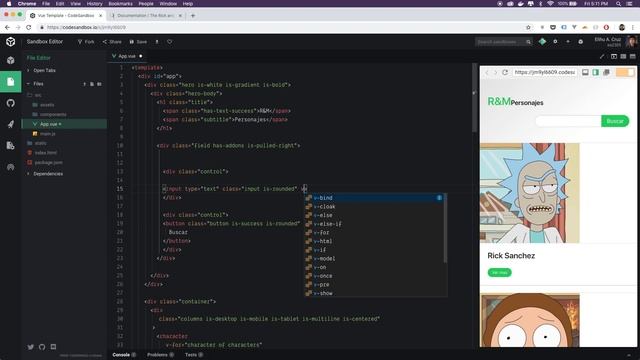The height and width of the screenshot is (360, 640).
Task: Focus the search input in preview
Action: point(568,121)
